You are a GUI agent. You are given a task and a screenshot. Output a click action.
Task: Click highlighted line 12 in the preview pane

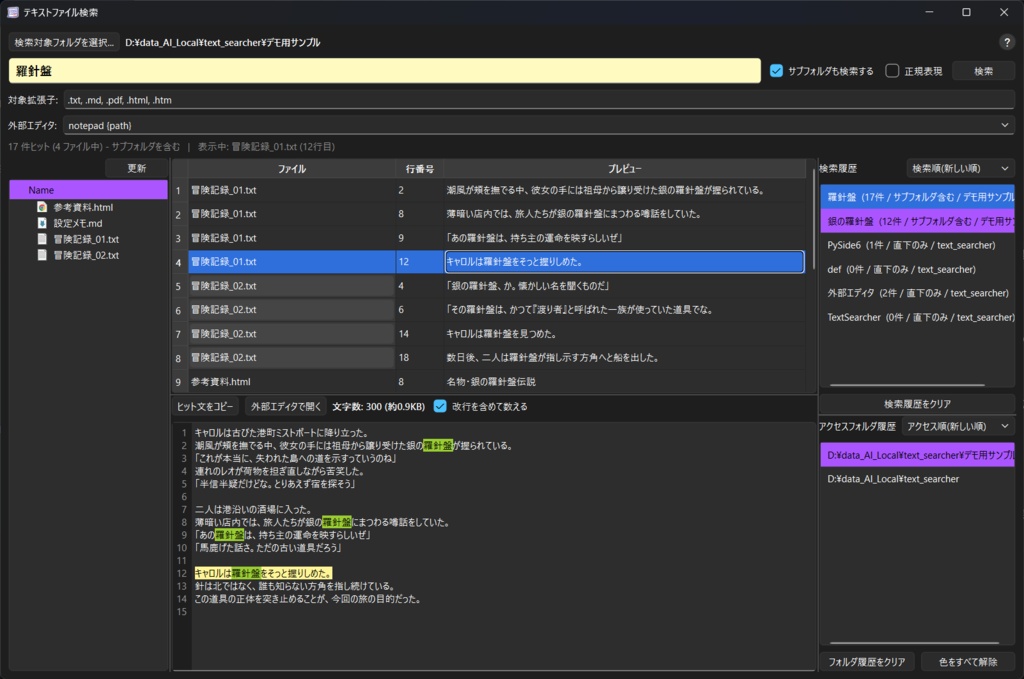263,573
